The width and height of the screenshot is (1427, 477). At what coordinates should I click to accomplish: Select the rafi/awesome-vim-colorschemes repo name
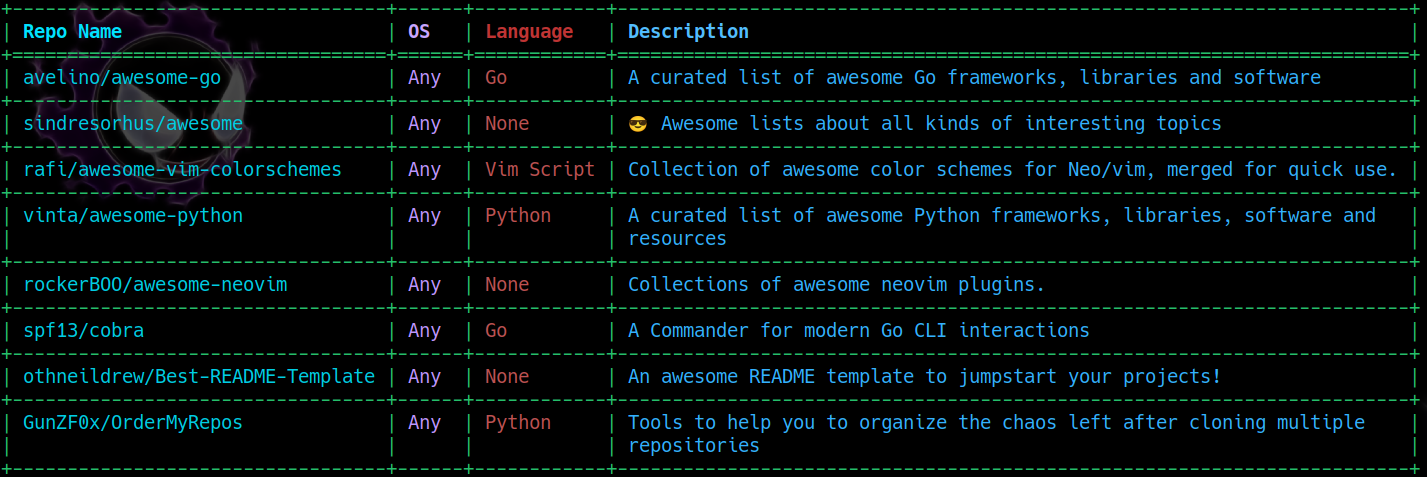click(182, 169)
